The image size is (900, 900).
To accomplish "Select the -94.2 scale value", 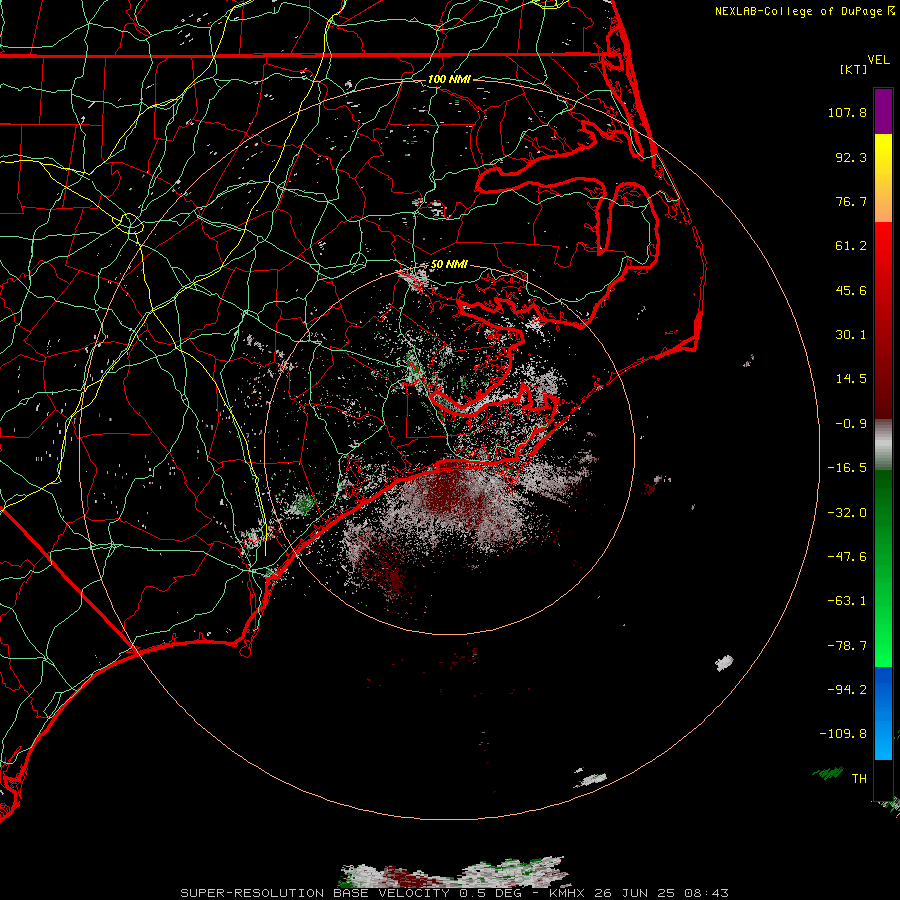I will point(847,689).
